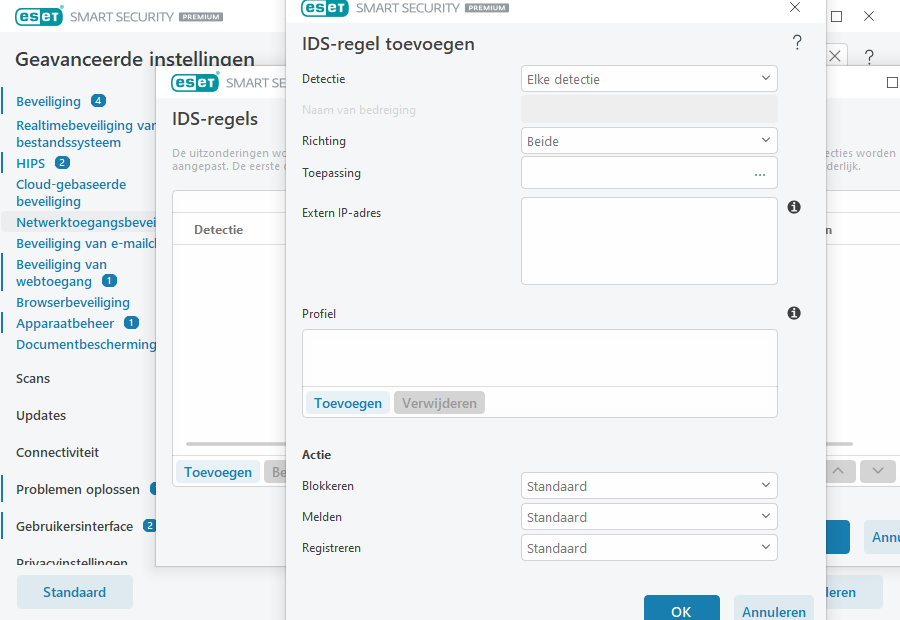The width and height of the screenshot is (900, 620).
Task: Open the Richting dropdown set to Beide
Action: 648,141
